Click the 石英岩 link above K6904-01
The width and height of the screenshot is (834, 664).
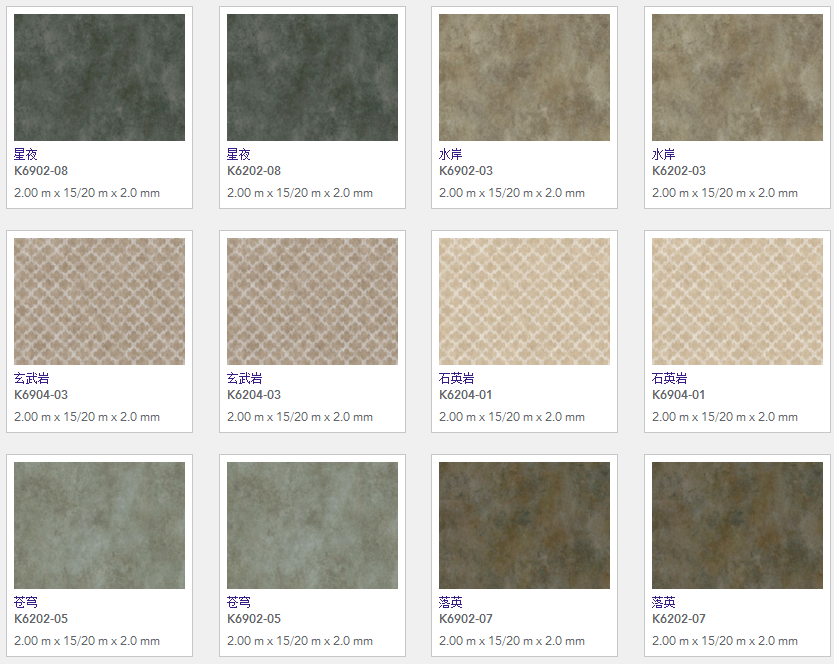pyautogui.click(x=670, y=379)
